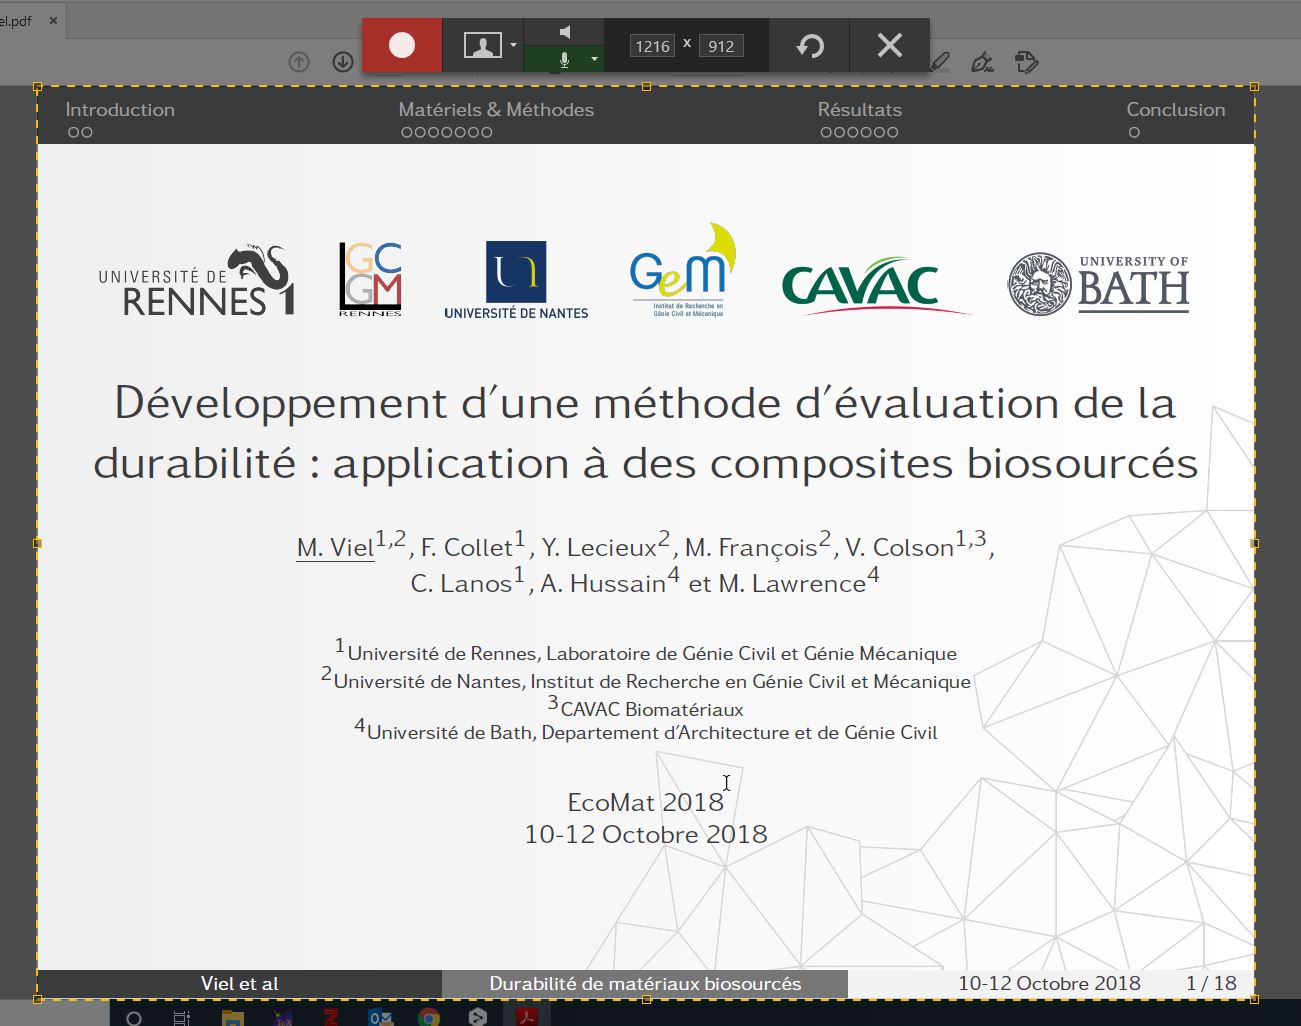
Task: Open Google Chrome from the taskbar
Action: 429,1017
